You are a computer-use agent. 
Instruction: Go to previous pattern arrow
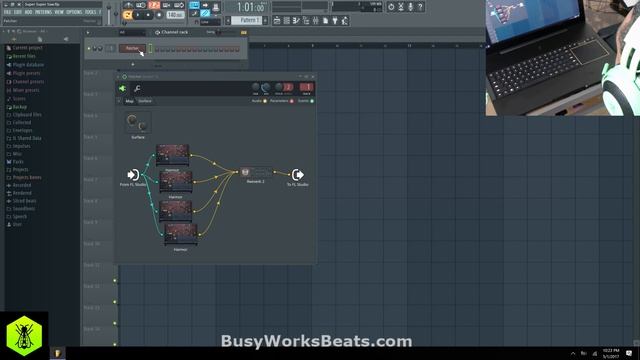click(x=228, y=20)
